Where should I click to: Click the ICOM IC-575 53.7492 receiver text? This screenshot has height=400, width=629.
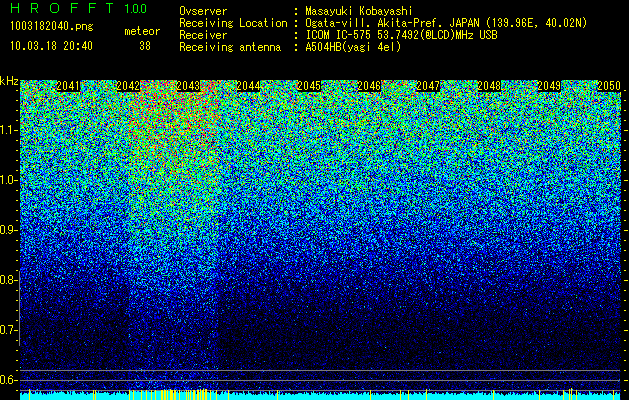coord(402,35)
